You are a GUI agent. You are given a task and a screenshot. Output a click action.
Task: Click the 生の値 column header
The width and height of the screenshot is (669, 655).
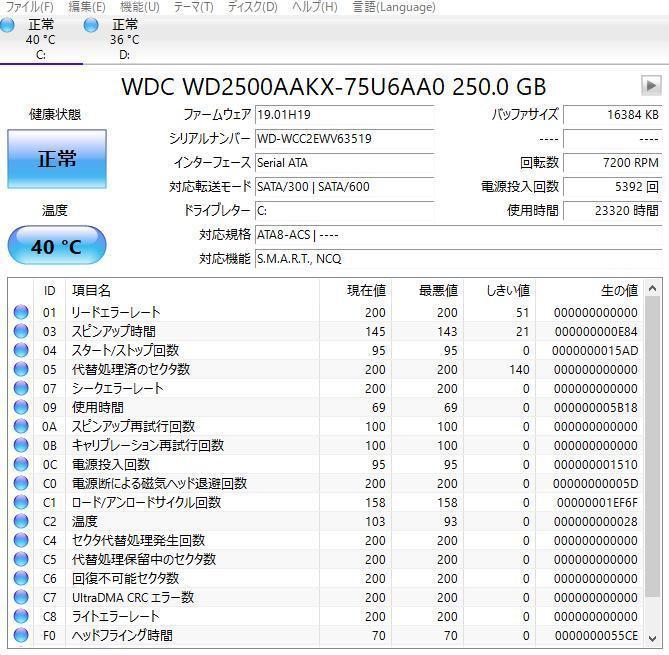coord(590,291)
